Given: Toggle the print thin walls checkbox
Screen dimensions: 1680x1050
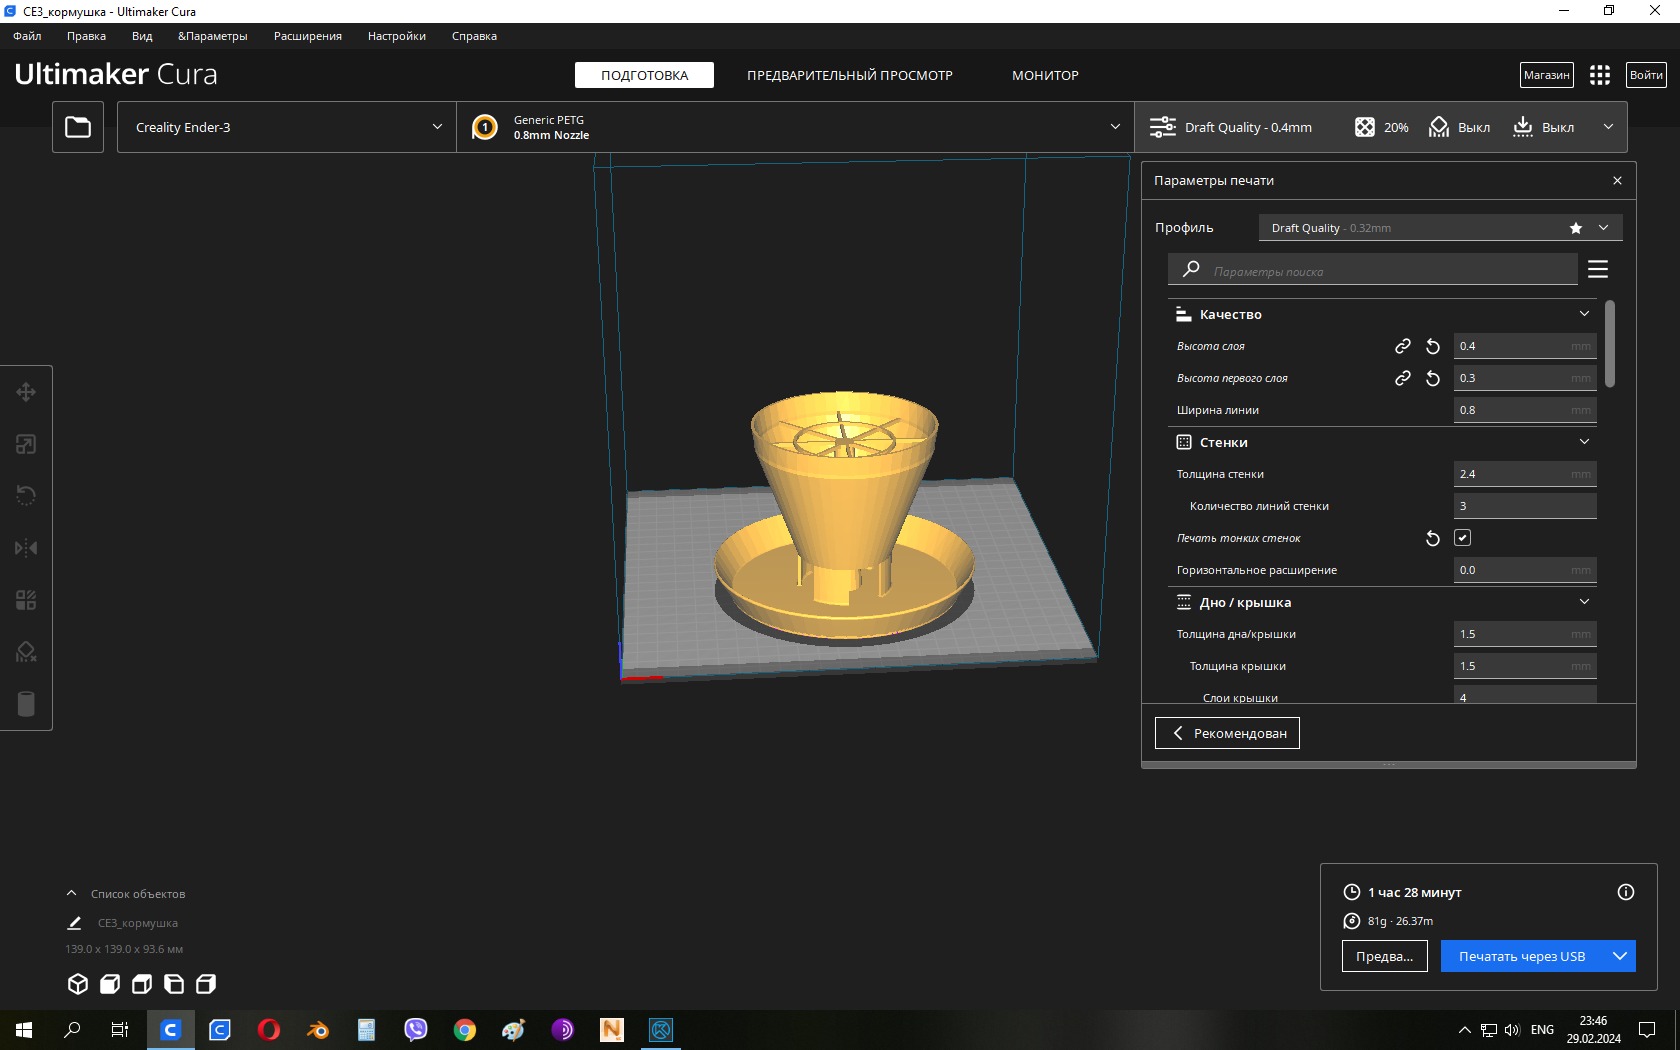Looking at the screenshot, I should click(1462, 538).
